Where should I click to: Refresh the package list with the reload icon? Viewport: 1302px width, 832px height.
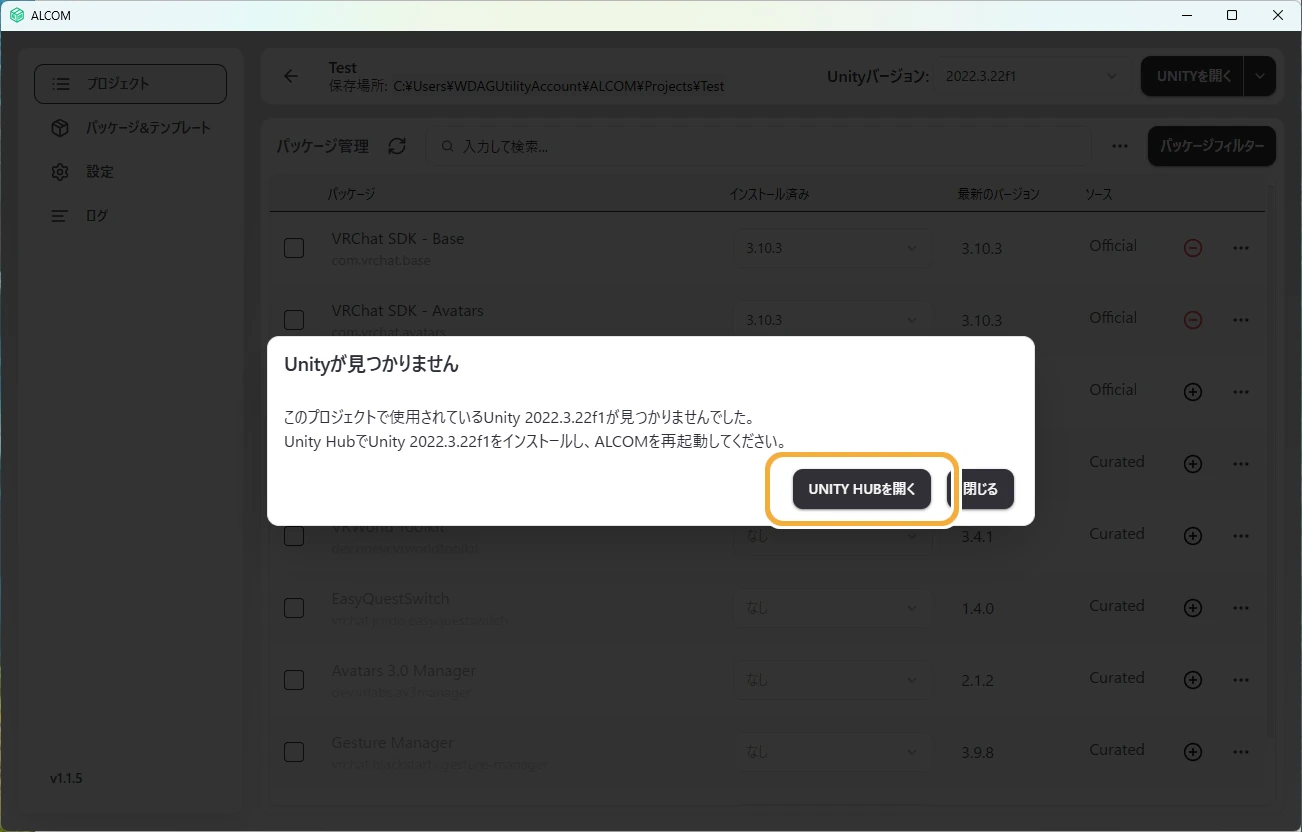(397, 146)
